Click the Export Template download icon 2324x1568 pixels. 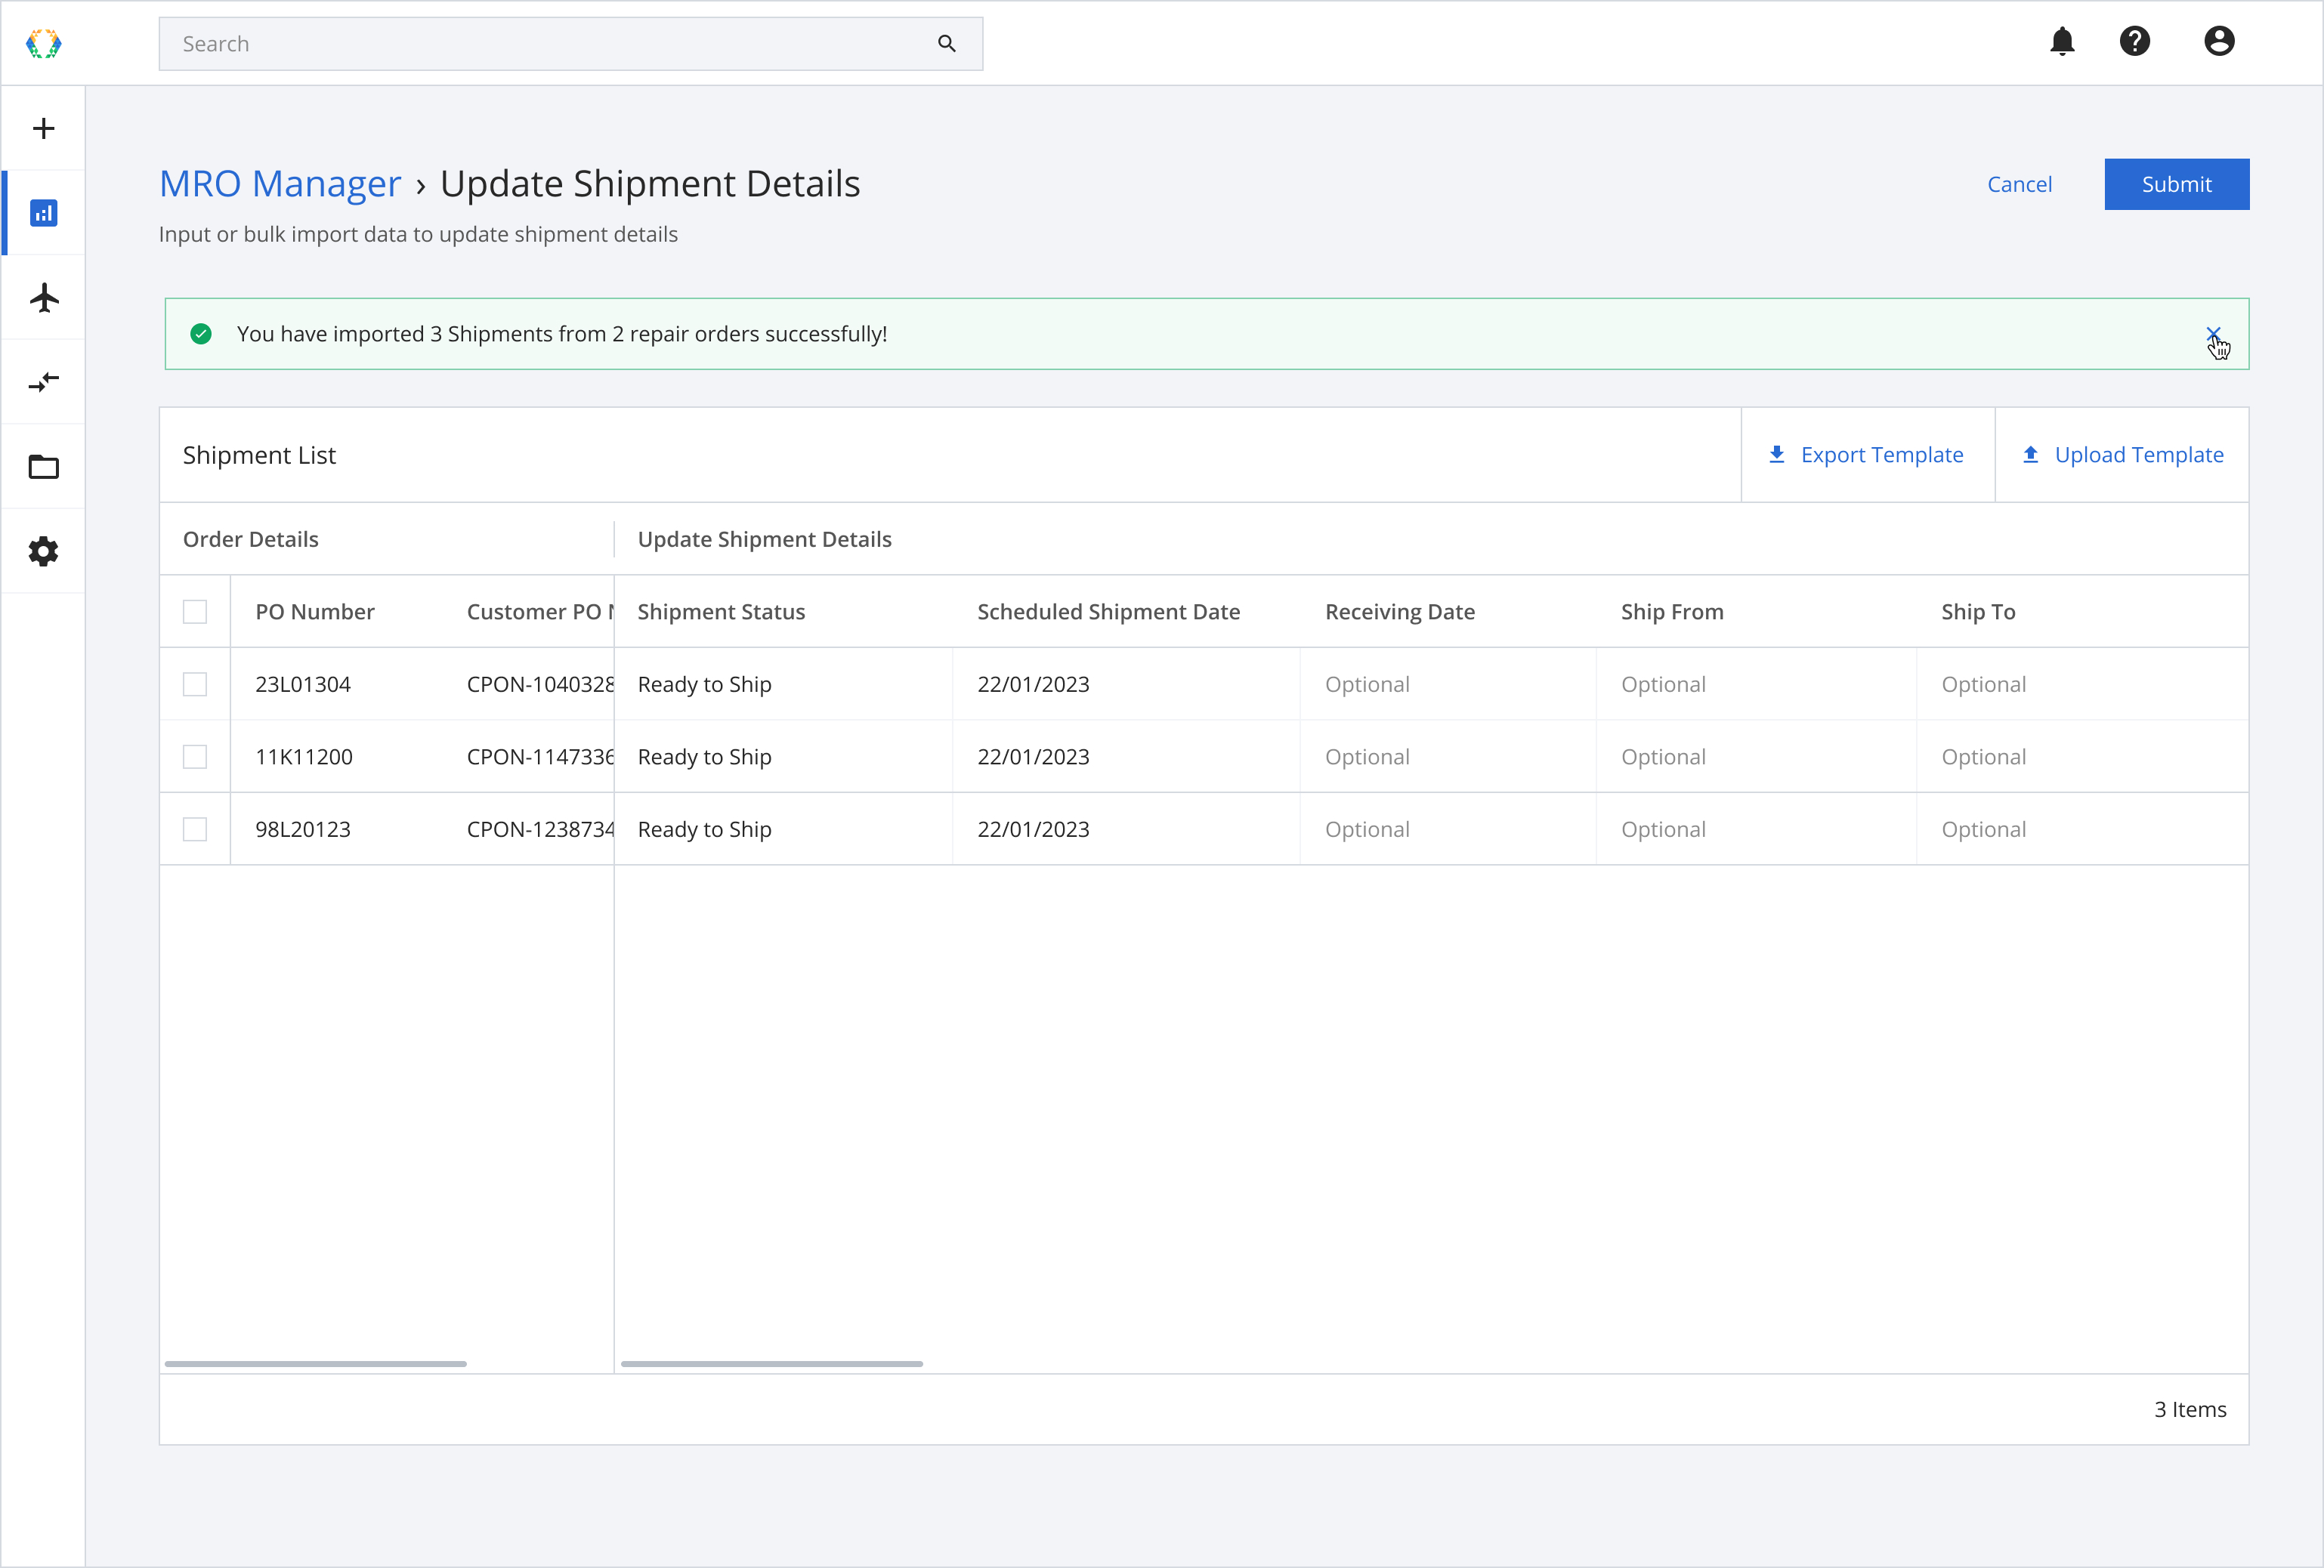(1777, 454)
